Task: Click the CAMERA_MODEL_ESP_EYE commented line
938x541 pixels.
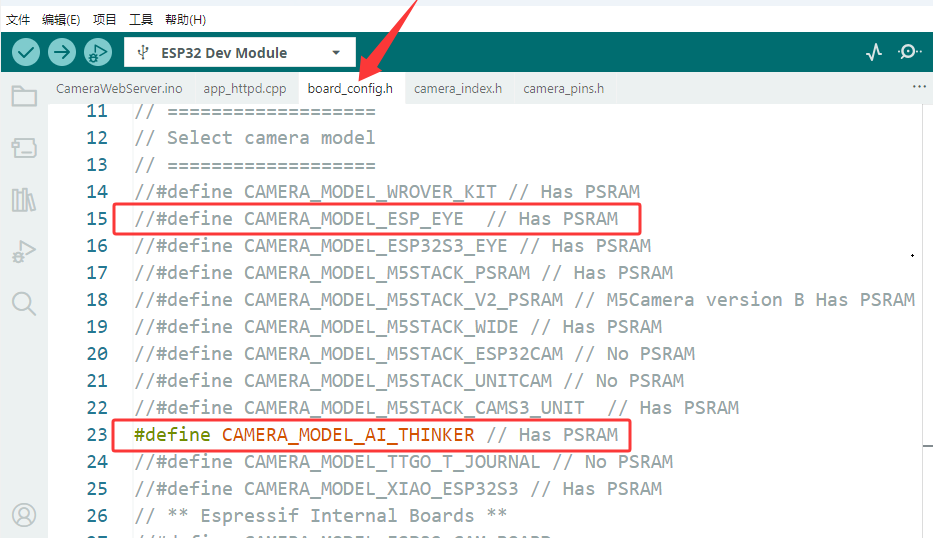Action: (x=376, y=218)
